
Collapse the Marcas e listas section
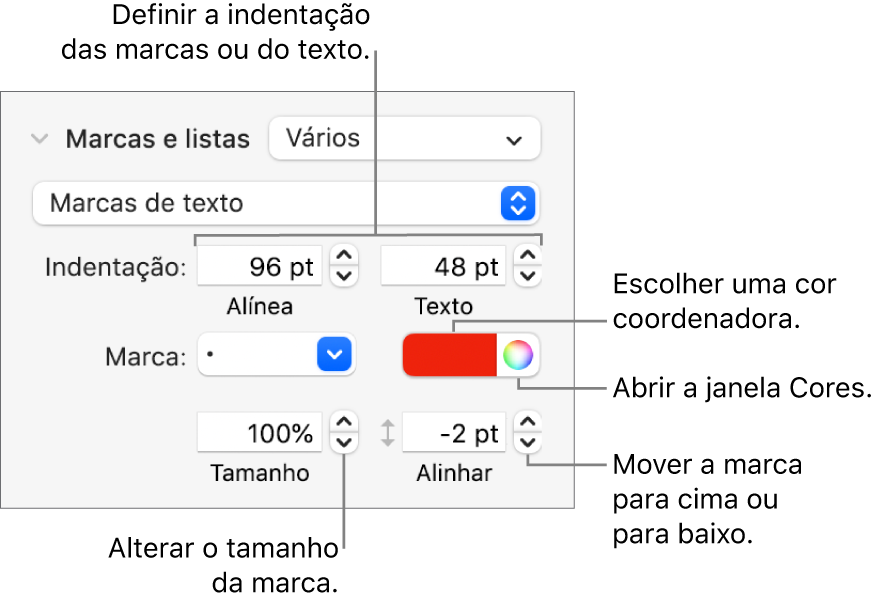coord(39,139)
